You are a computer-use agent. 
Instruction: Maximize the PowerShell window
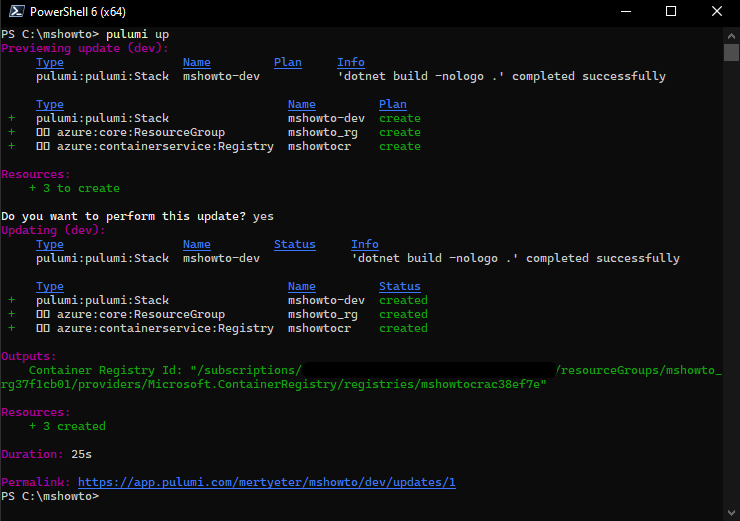[x=671, y=11]
